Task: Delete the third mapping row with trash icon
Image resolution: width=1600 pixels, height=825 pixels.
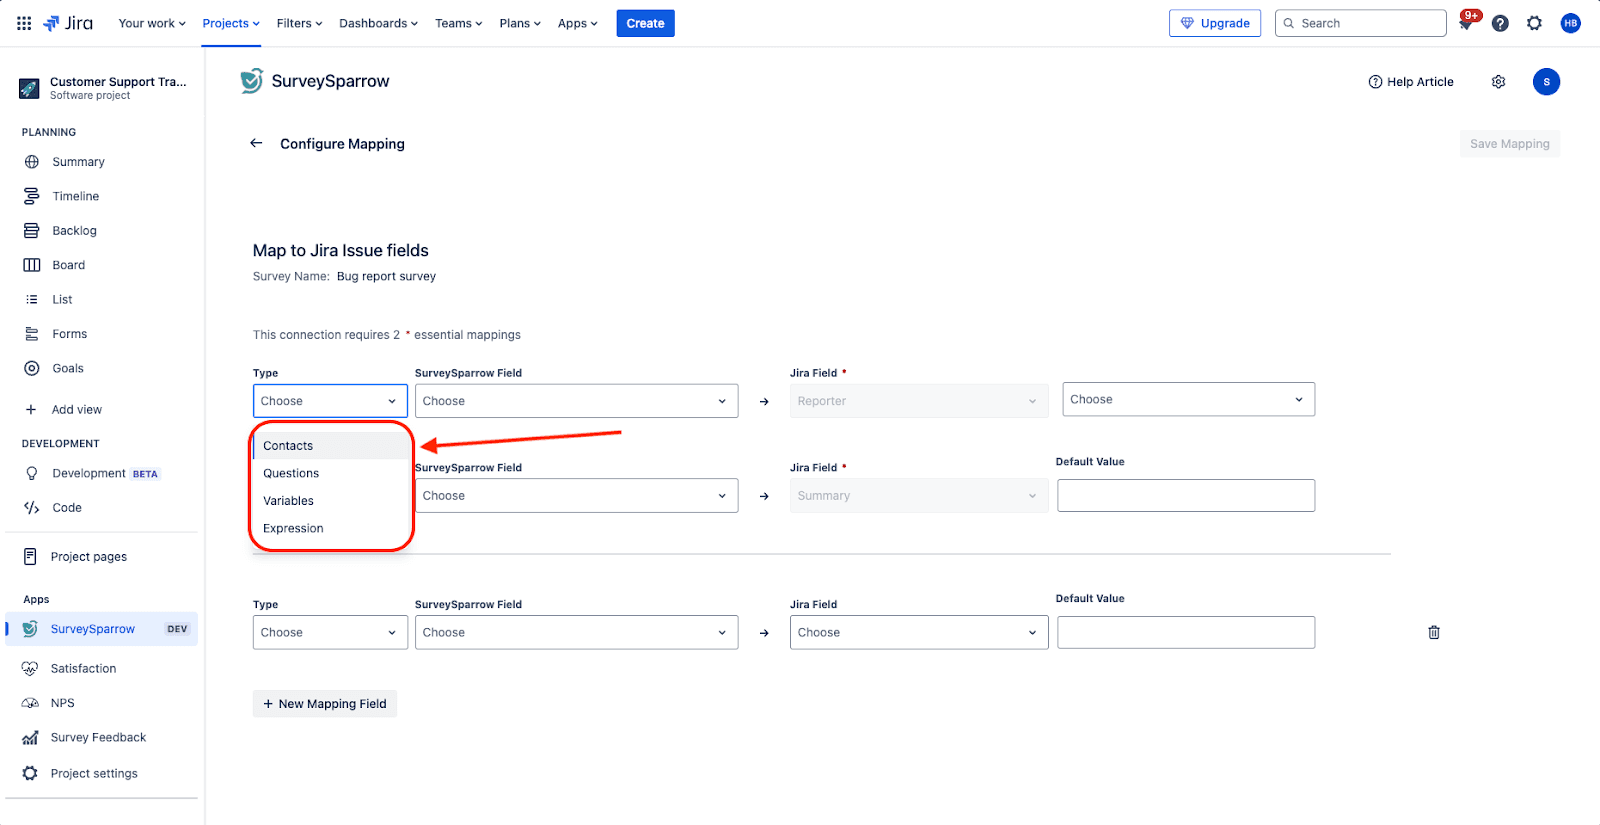Action: (x=1433, y=632)
